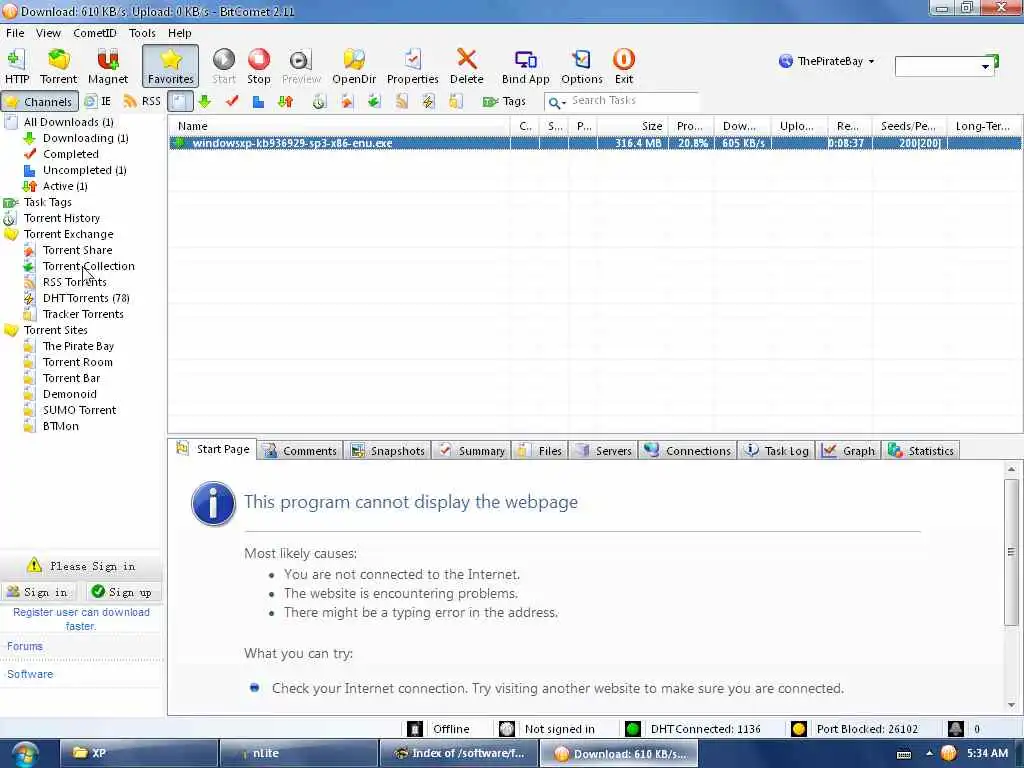Image resolution: width=1024 pixels, height=768 pixels.
Task: Toggle the RSS panel button
Action: [142, 101]
